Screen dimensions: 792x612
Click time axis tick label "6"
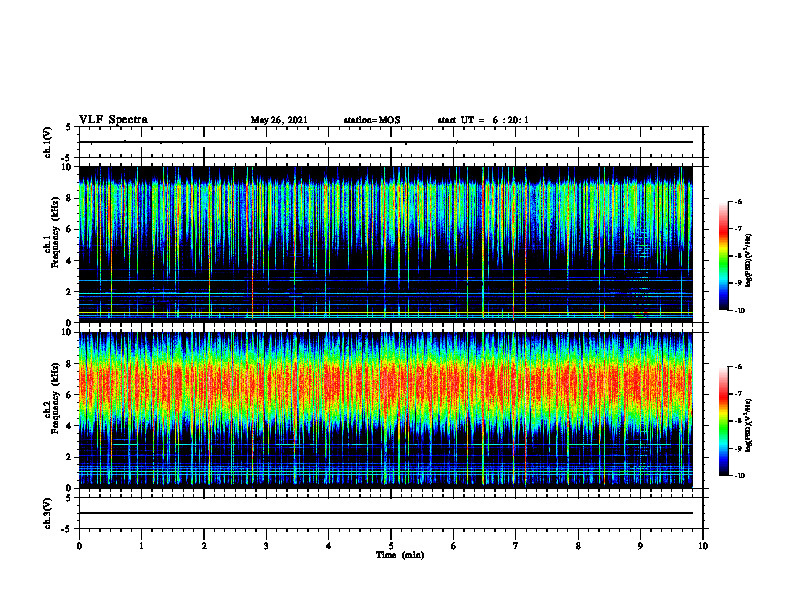[x=454, y=545]
